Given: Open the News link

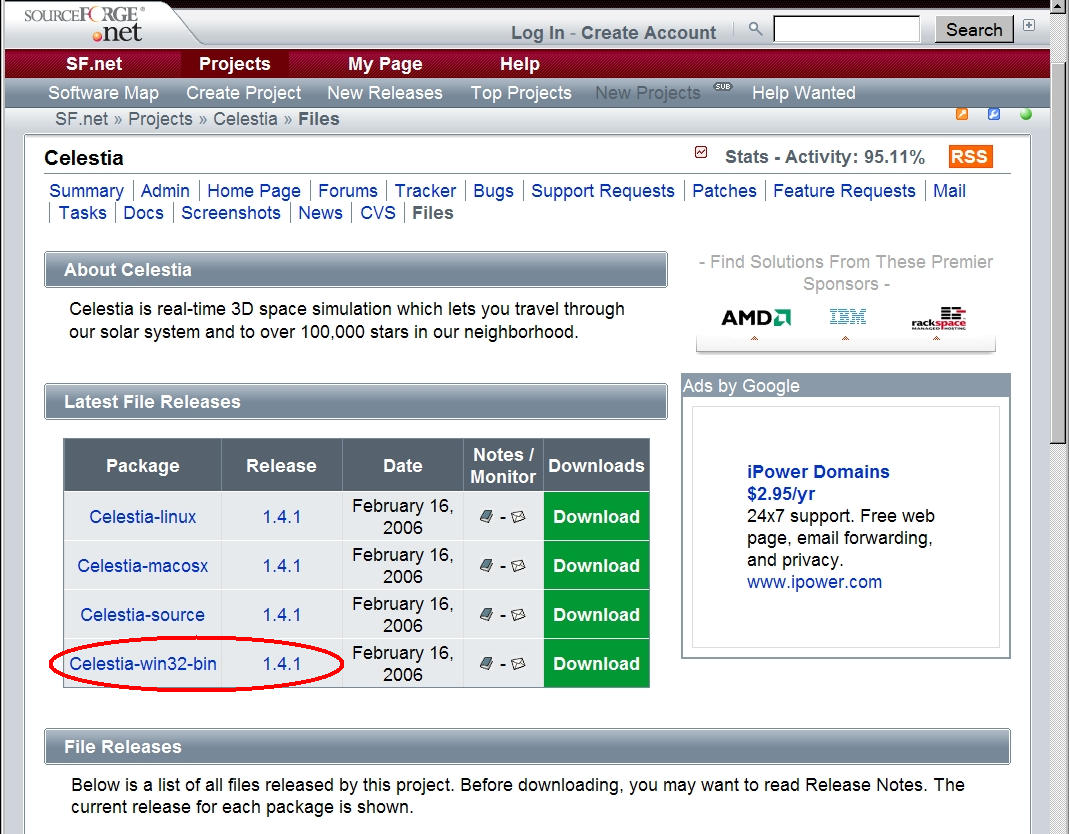Looking at the screenshot, I should (320, 213).
